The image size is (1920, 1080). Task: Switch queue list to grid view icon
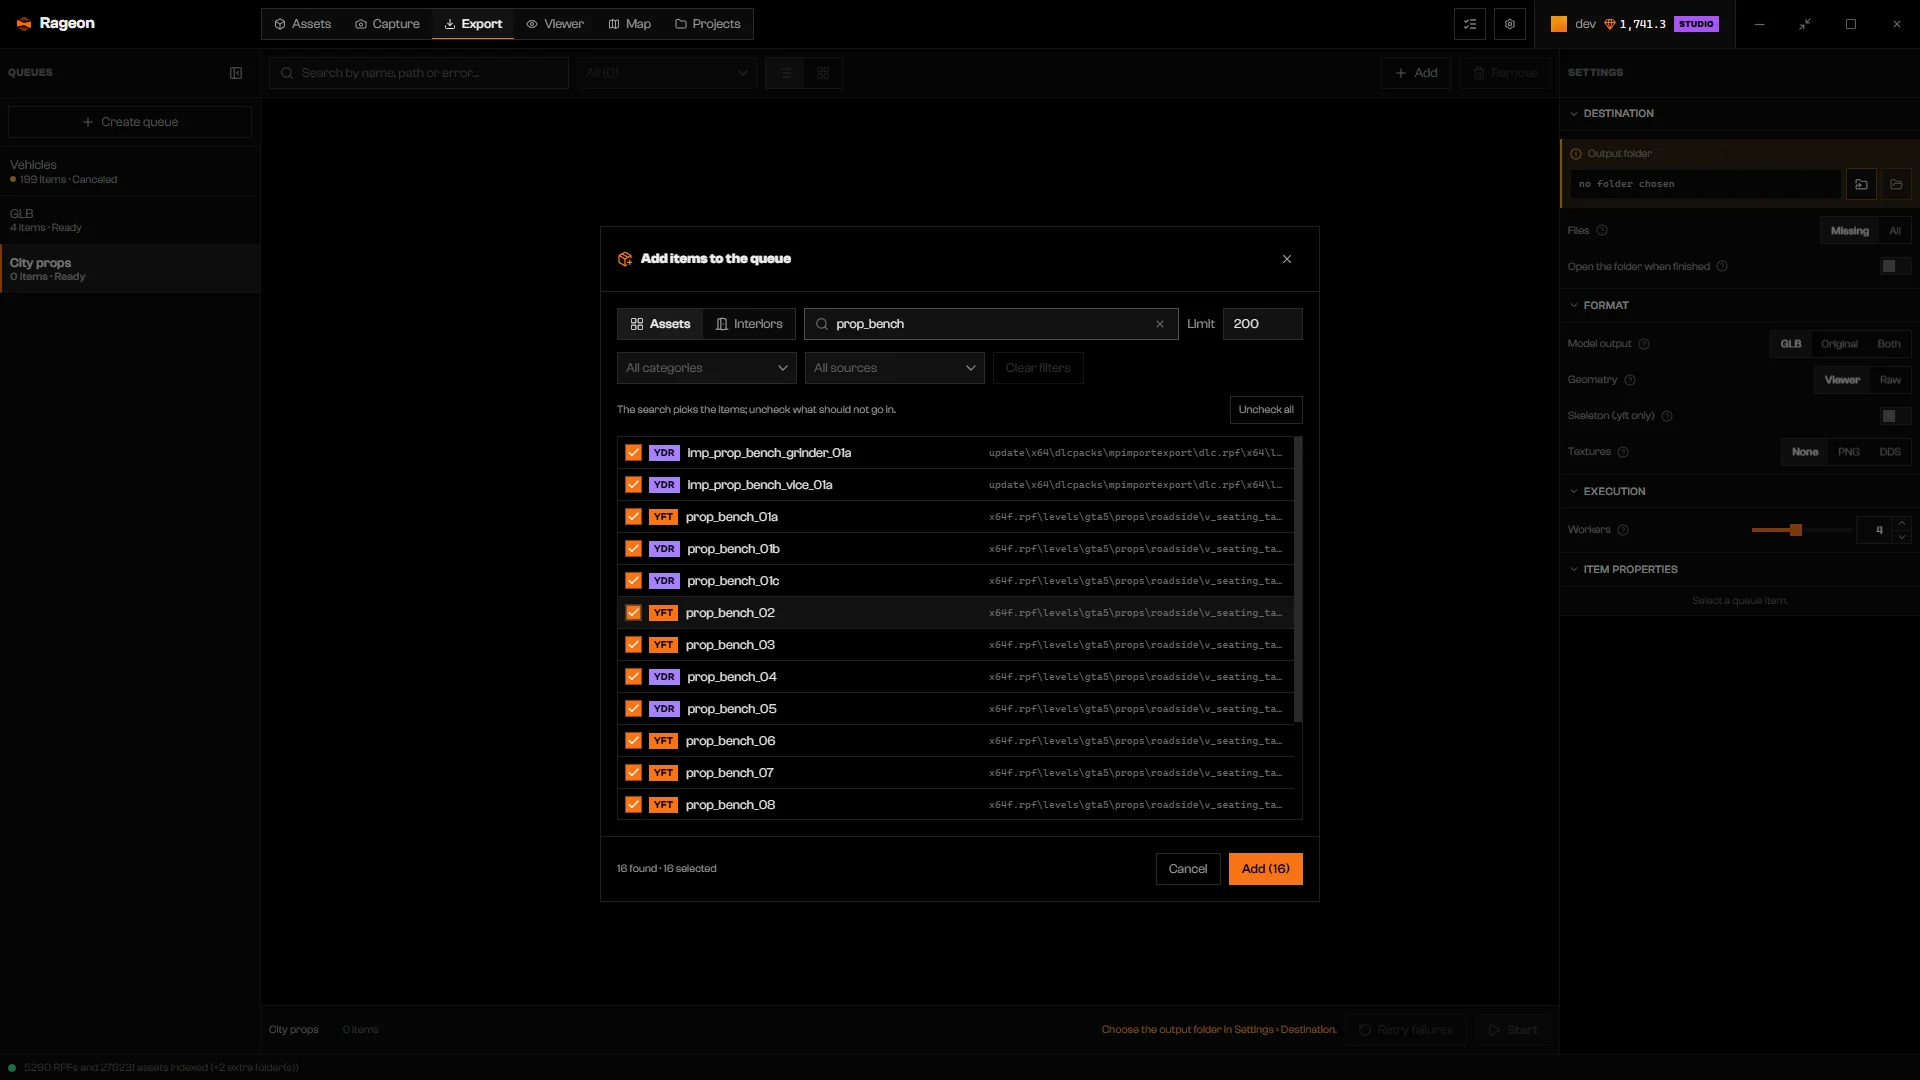click(823, 73)
